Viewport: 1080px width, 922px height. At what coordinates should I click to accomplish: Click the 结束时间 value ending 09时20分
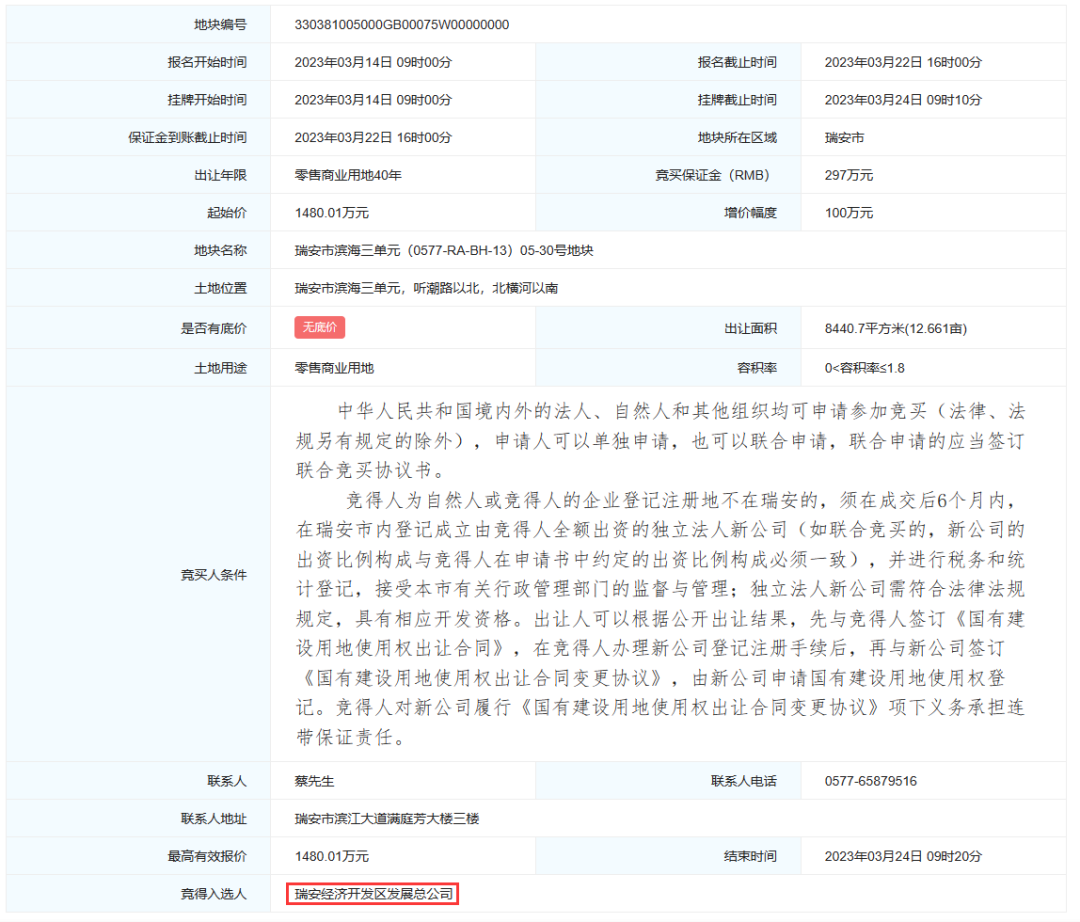[x=902, y=857]
